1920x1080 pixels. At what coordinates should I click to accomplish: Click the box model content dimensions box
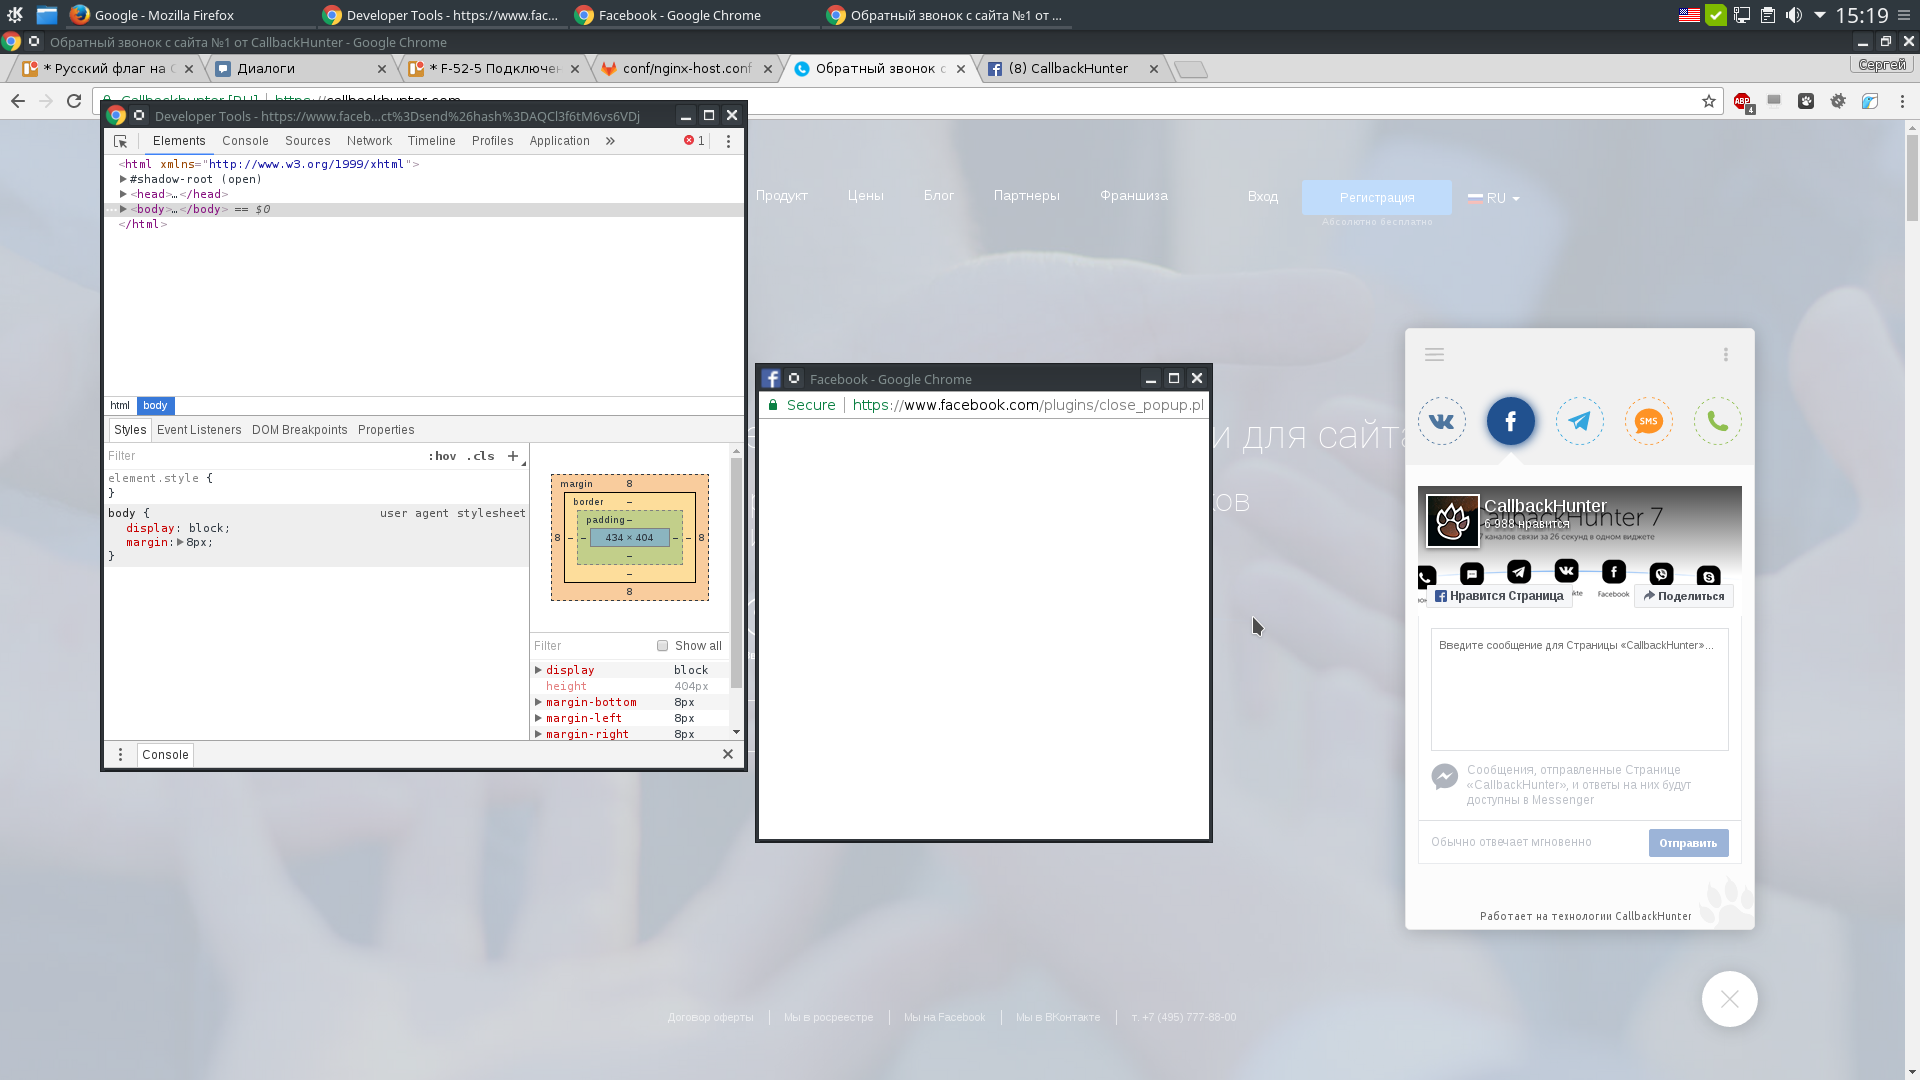629,538
